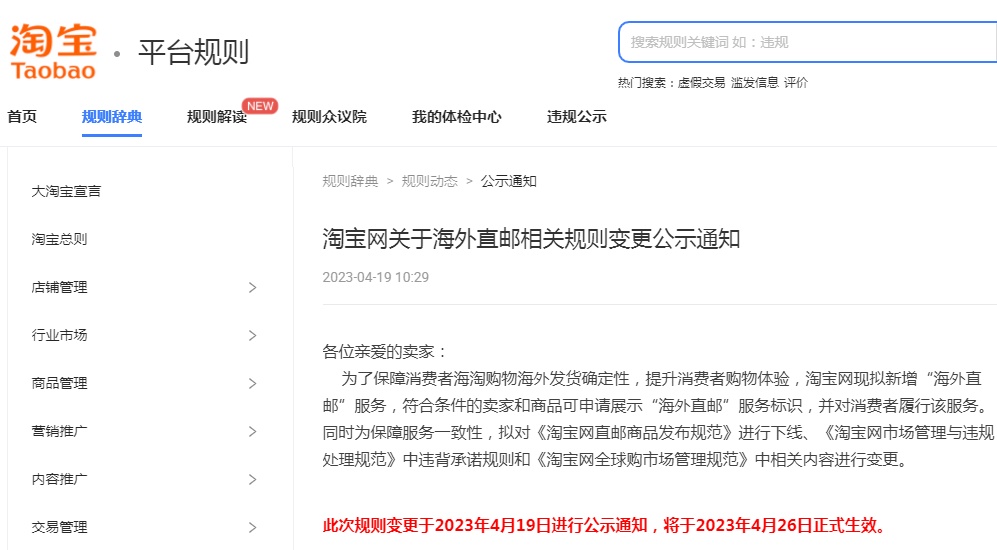Click hot search term 虚假交易
Viewport: 997px width, 550px height.
(701, 83)
